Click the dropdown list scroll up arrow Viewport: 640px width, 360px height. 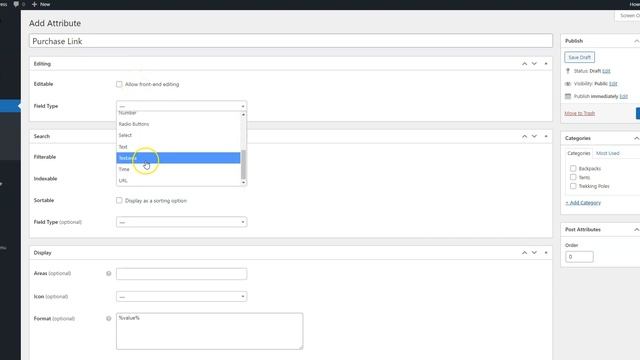pos(243,115)
